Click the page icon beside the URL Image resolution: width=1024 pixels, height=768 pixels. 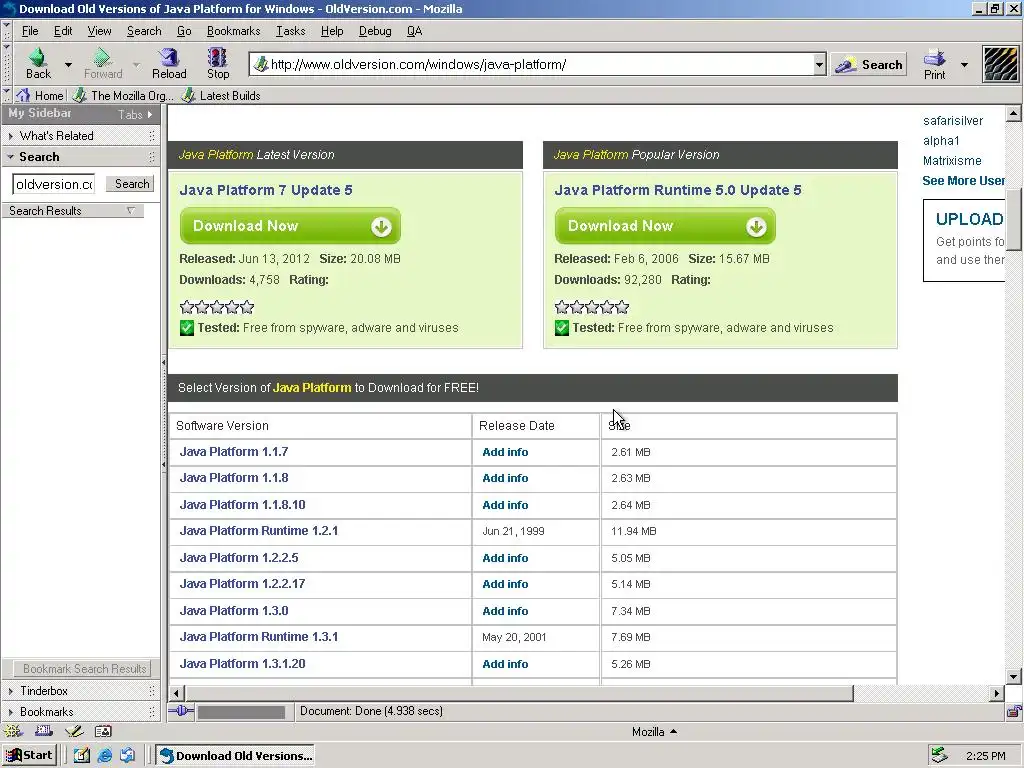tap(261, 64)
